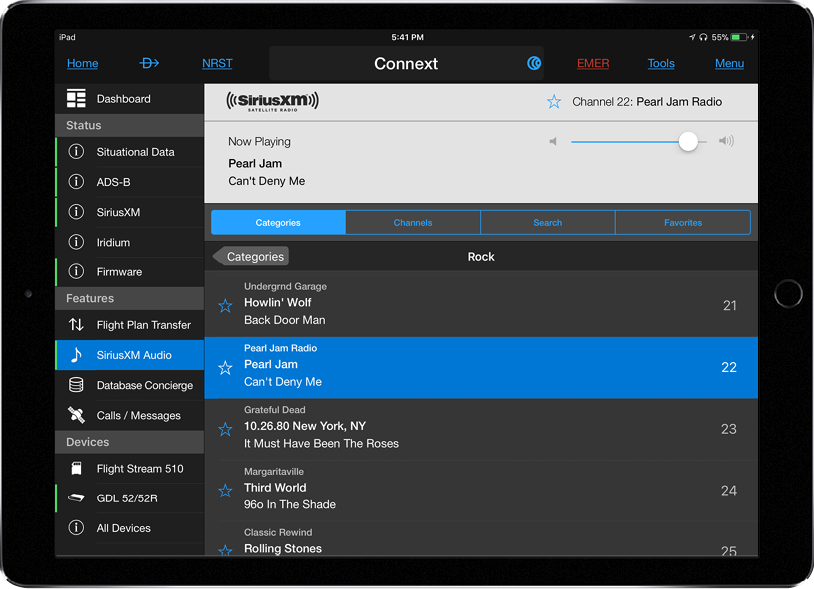Tap the Connext status icon in title bar
The width and height of the screenshot is (814, 589).
(x=534, y=63)
